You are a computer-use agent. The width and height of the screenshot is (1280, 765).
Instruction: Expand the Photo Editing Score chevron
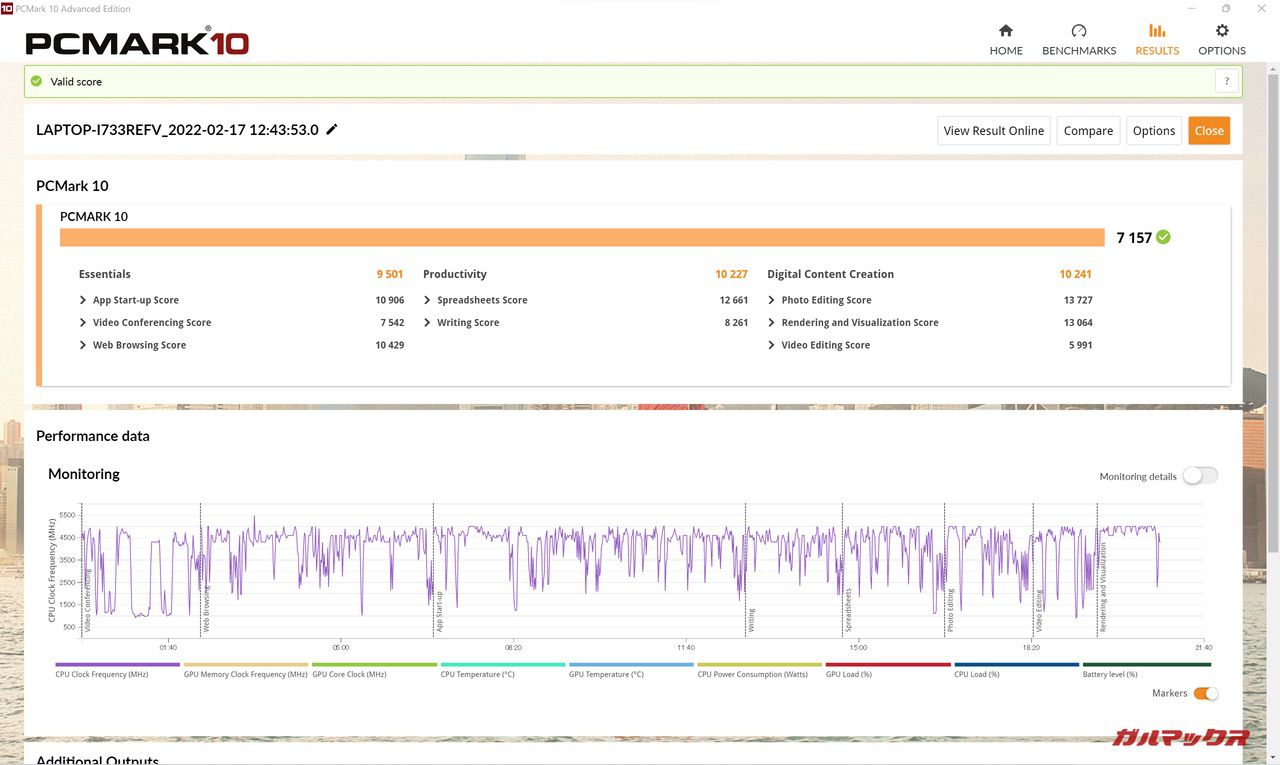[x=771, y=300]
